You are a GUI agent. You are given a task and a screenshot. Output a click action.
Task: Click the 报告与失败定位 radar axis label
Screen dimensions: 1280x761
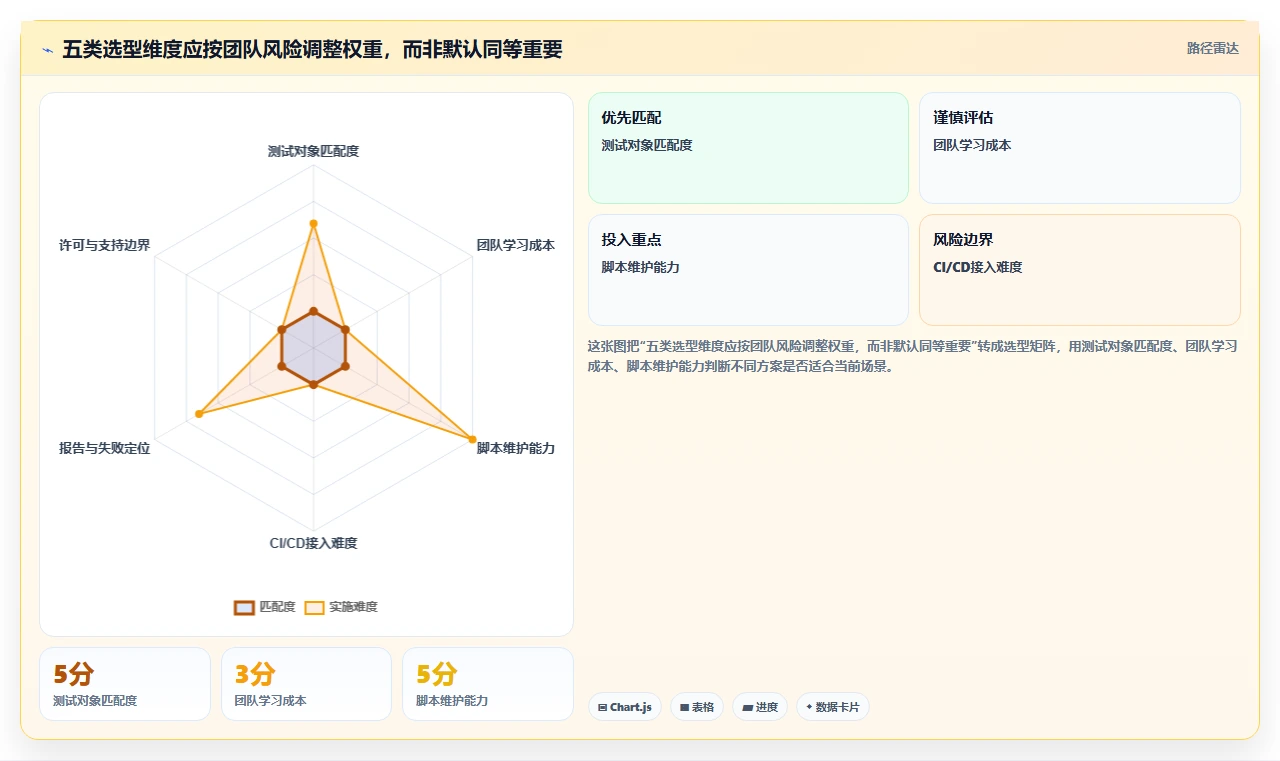click(x=104, y=448)
